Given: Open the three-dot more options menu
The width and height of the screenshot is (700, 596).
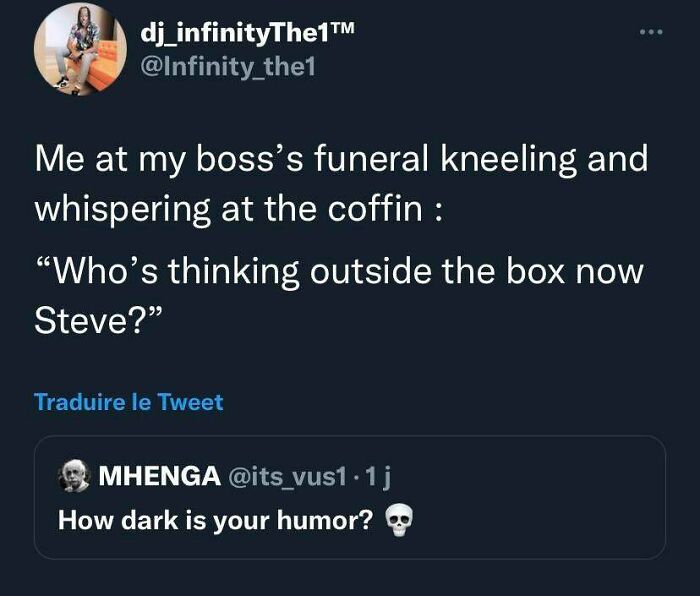Looking at the screenshot, I should (650, 35).
